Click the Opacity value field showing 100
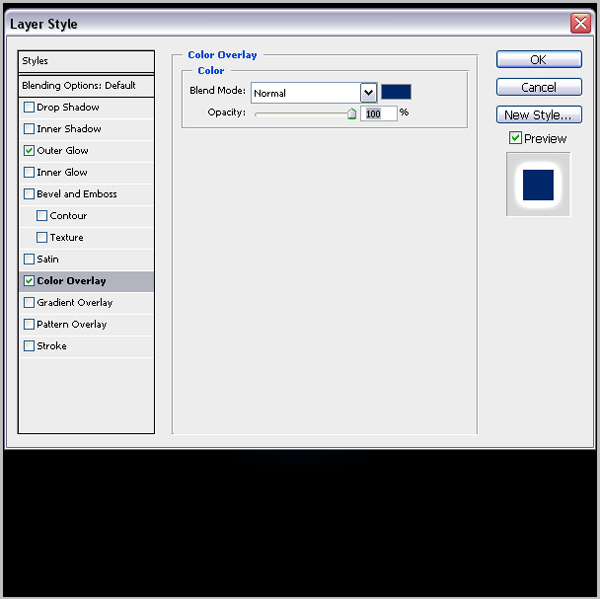 tap(378, 114)
